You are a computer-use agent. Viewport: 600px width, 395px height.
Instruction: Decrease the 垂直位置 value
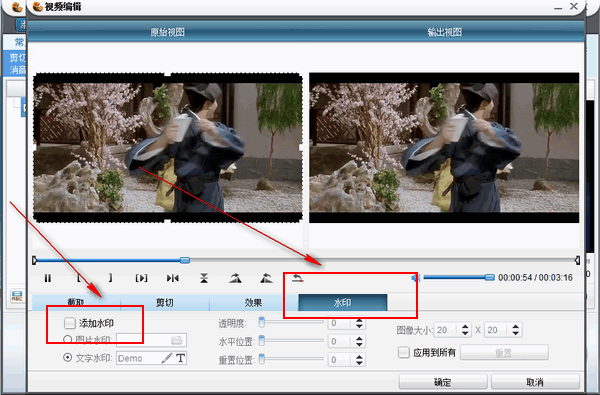(x=359, y=362)
